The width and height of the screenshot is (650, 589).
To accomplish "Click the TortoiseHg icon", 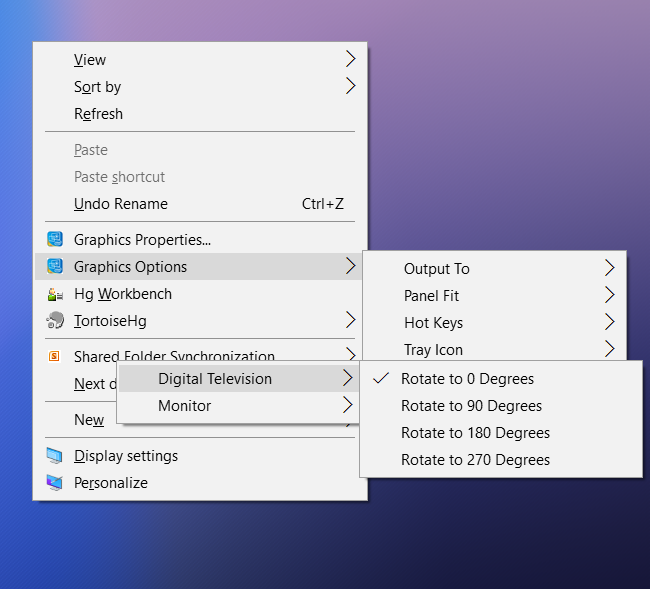I will coord(55,321).
